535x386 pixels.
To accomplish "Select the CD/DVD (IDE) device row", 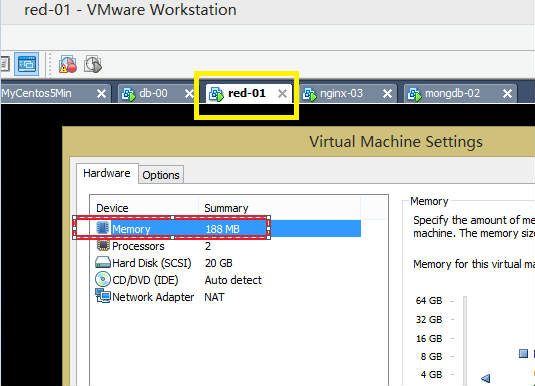I will pyautogui.click(x=225, y=280).
